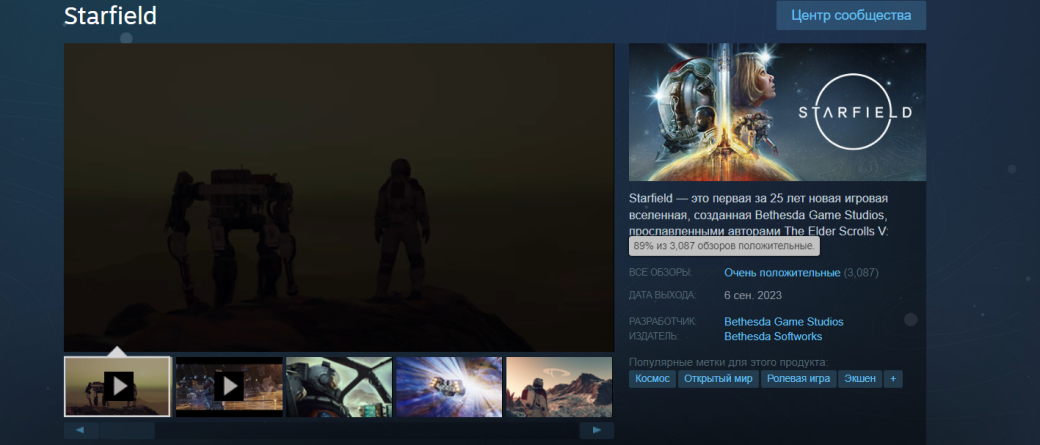Click the main video player area

[x=339, y=198]
